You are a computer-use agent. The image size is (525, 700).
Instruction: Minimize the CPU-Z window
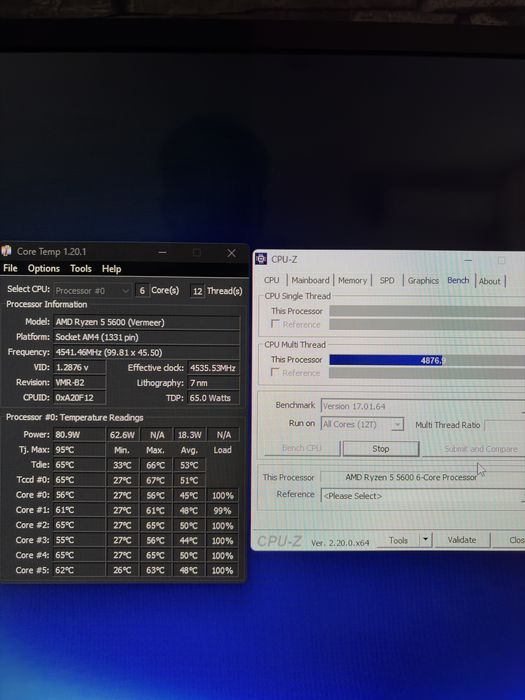(468, 260)
